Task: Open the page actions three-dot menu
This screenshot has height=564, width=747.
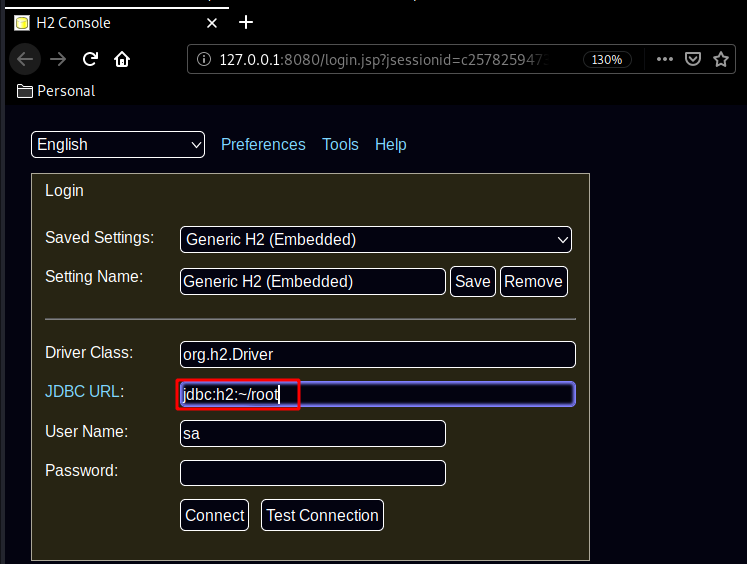Action: (x=665, y=59)
